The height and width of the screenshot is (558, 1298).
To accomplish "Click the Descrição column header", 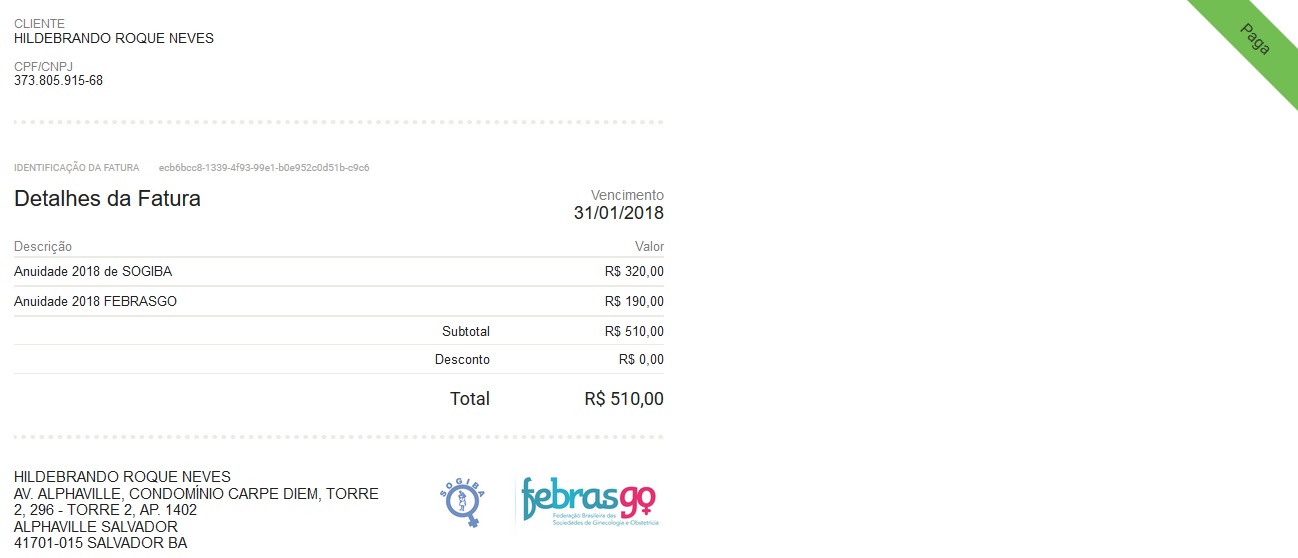I will click(x=43, y=247).
